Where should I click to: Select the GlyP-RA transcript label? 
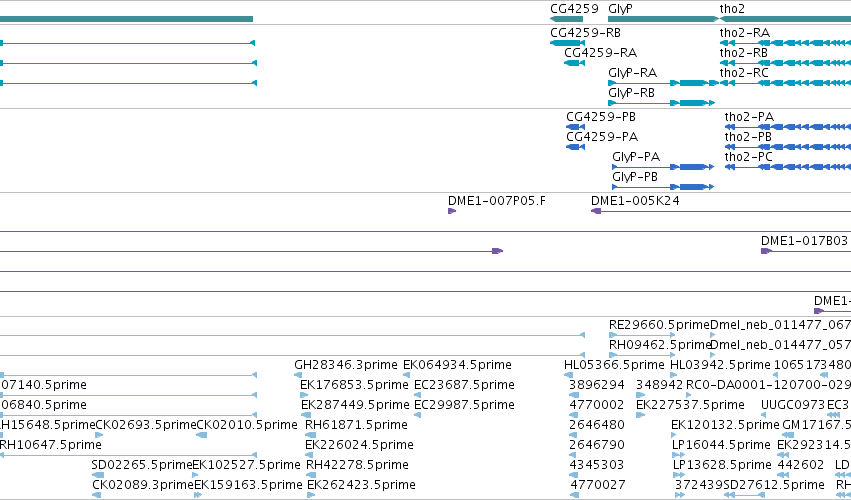click(632, 73)
